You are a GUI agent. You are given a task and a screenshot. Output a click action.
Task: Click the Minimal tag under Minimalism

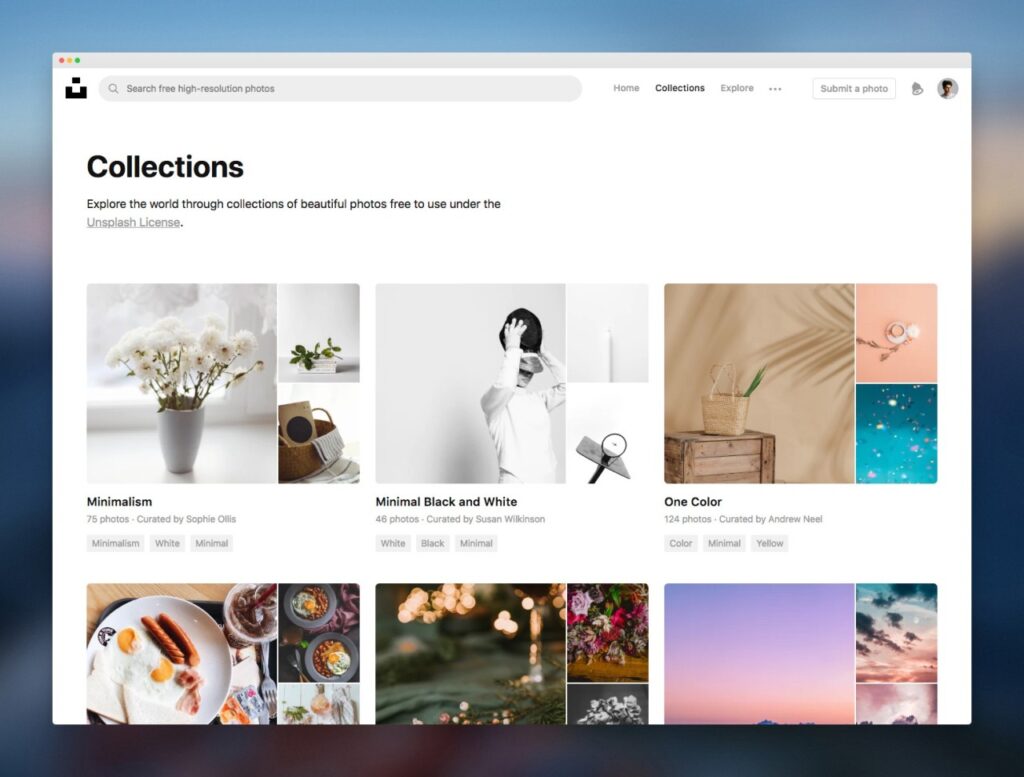[x=212, y=543]
